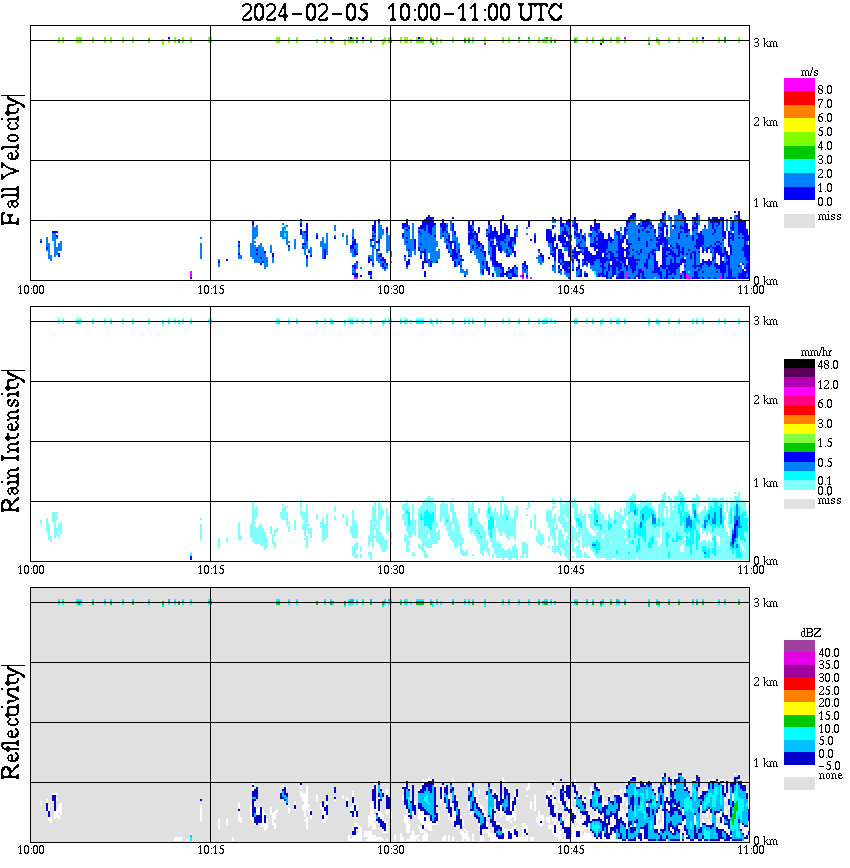
Task: Click the 3 km label beside Fall Velocity
Action: 766,43
